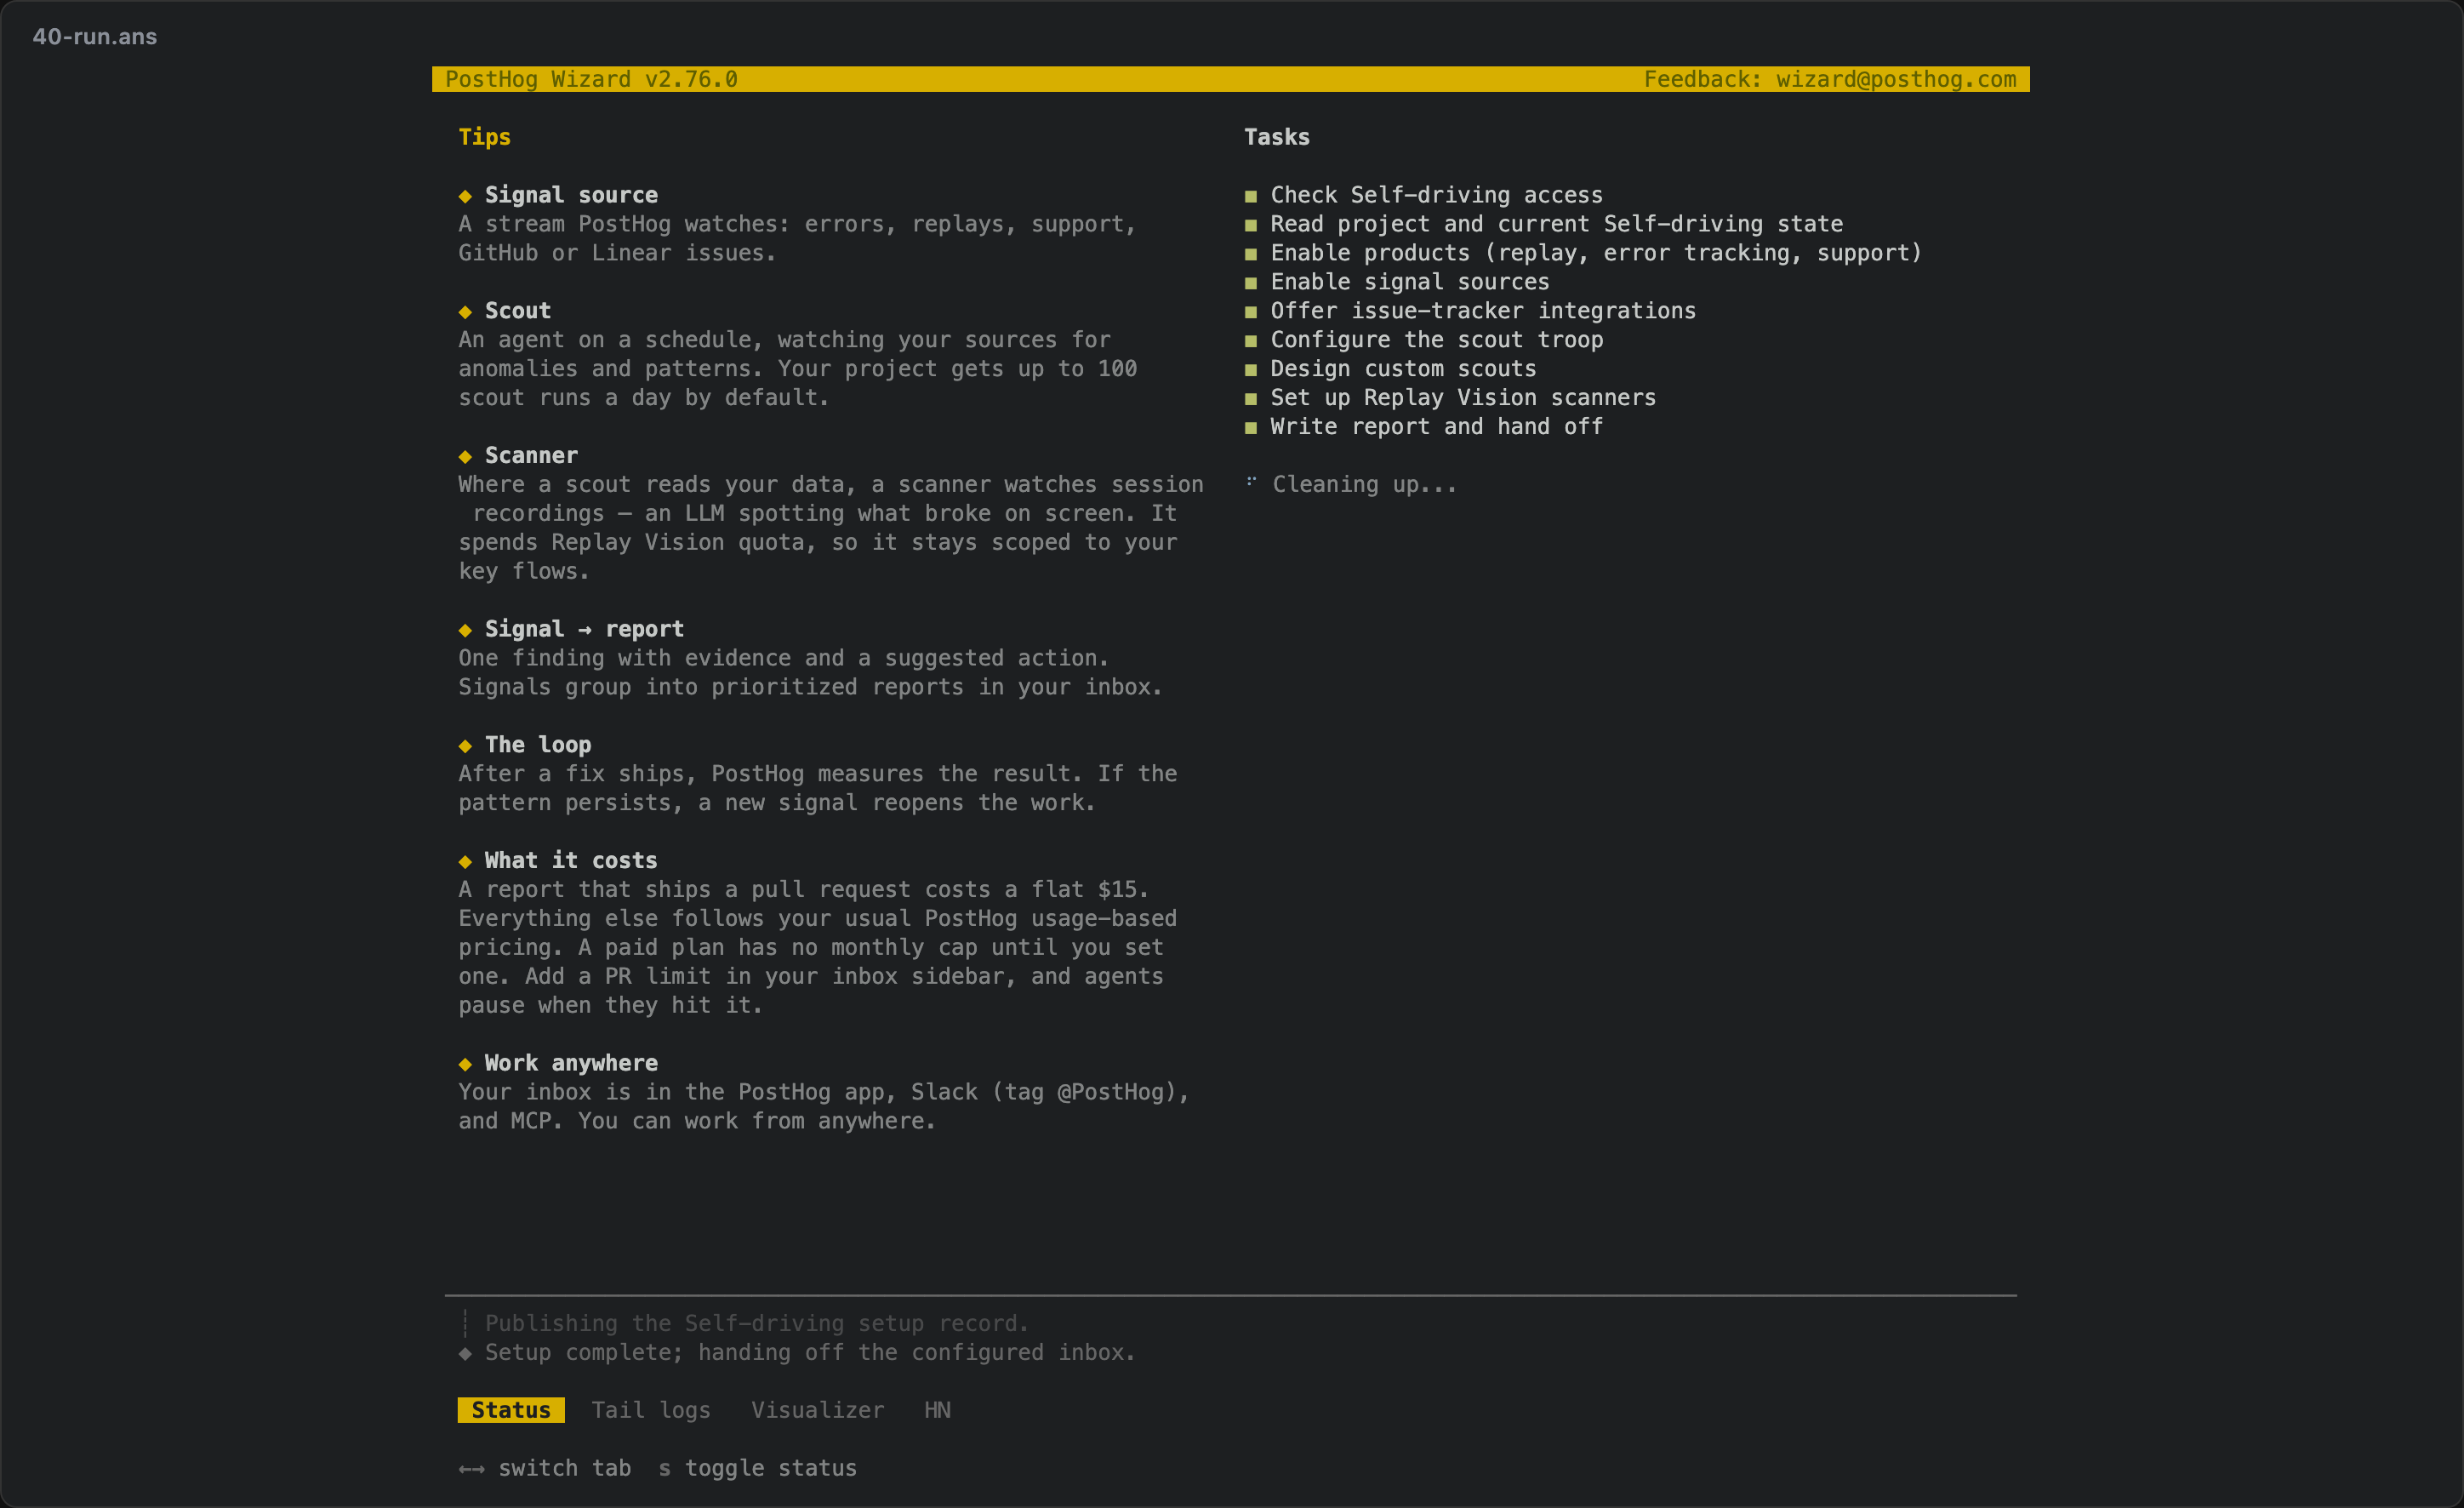The height and width of the screenshot is (1508, 2464).
Task: Click the diamond bullet beside The loop
Action: point(465,746)
